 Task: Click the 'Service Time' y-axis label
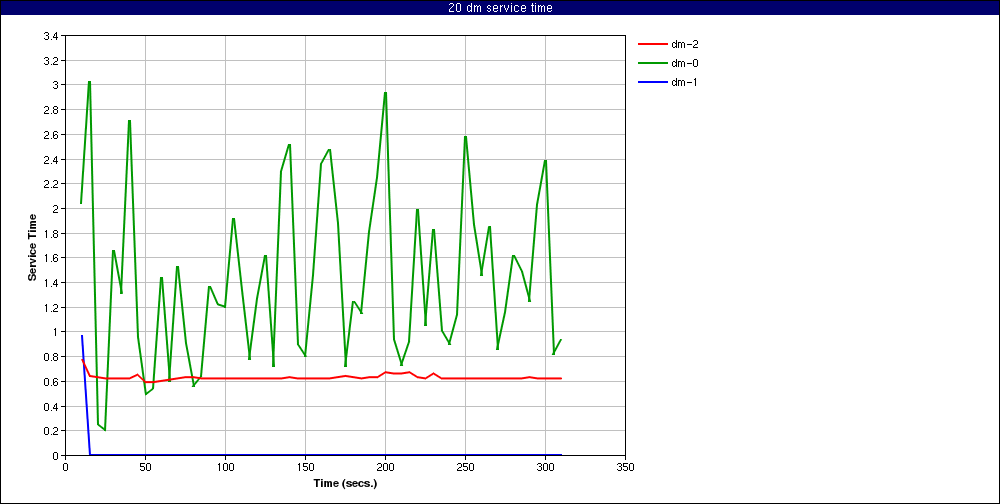tap(32, 247)
